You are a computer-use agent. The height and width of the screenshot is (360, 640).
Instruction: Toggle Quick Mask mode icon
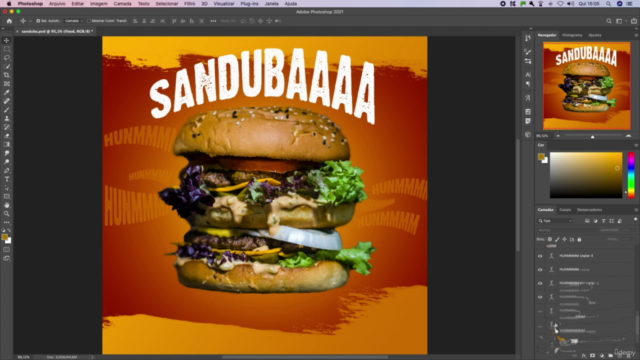[x=7, y=250]
